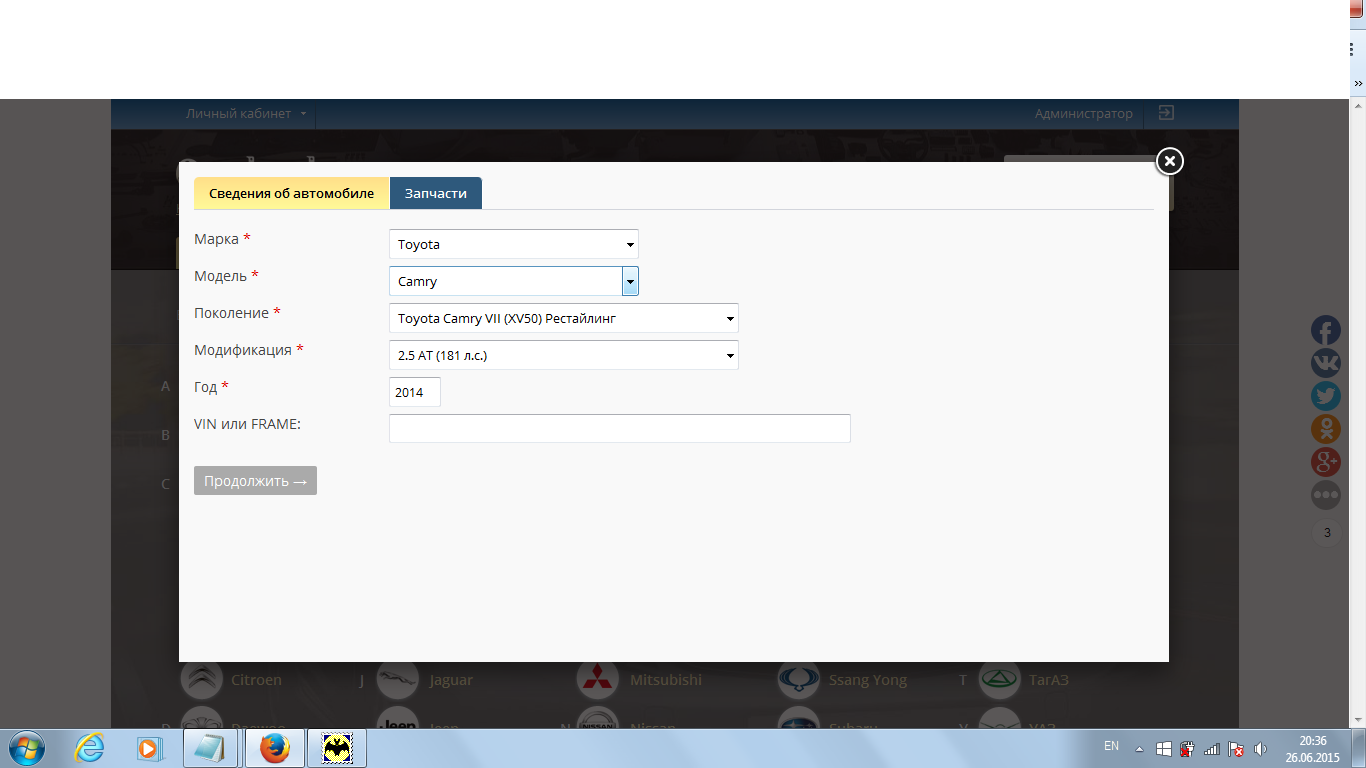
Task: Expand the Модификация dropdown showing 2.5 AT
Action: click(x=563, y=355)
